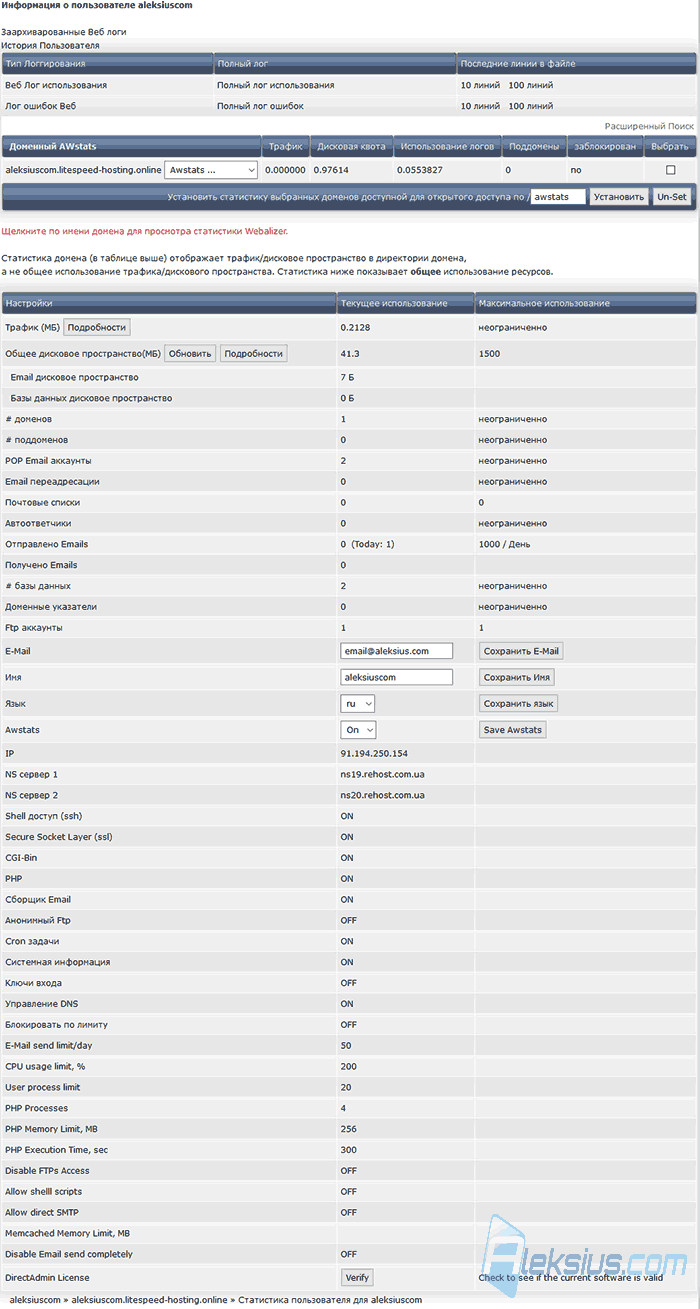The width and height of the screenshot is (700, 1309).
Task: Click Сохранить язык button
Action: 518,704
